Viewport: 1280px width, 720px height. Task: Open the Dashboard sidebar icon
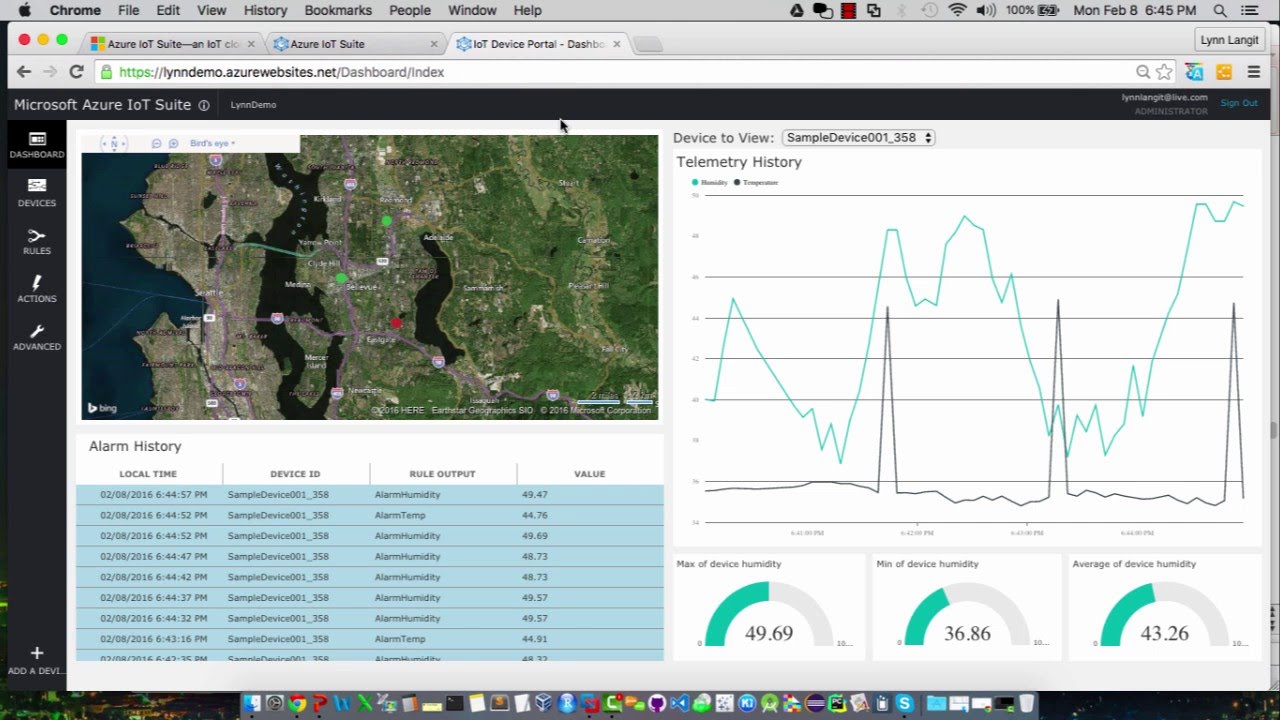(37, 145)
